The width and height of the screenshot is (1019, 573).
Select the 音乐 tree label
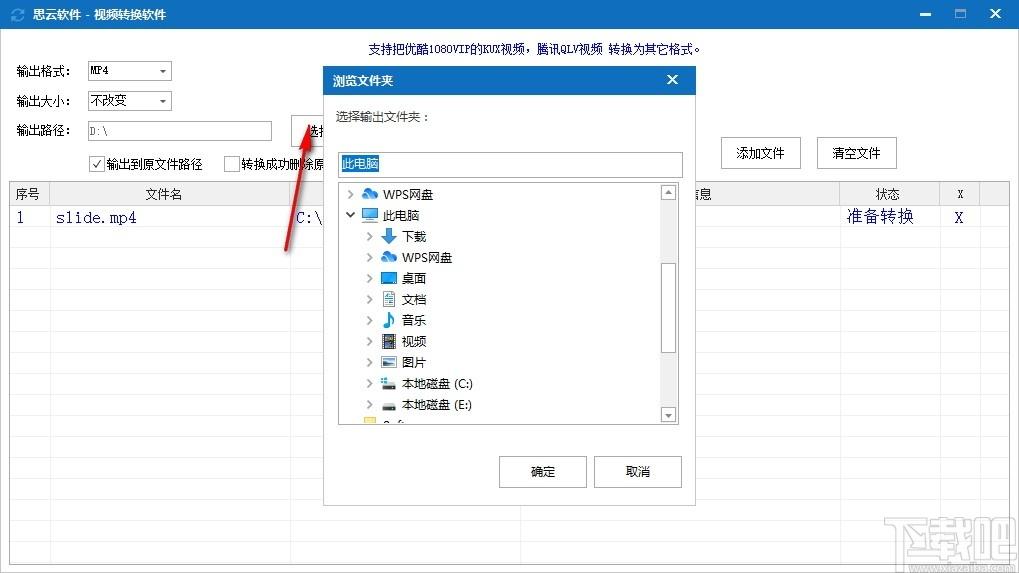(x=414, y=320)
